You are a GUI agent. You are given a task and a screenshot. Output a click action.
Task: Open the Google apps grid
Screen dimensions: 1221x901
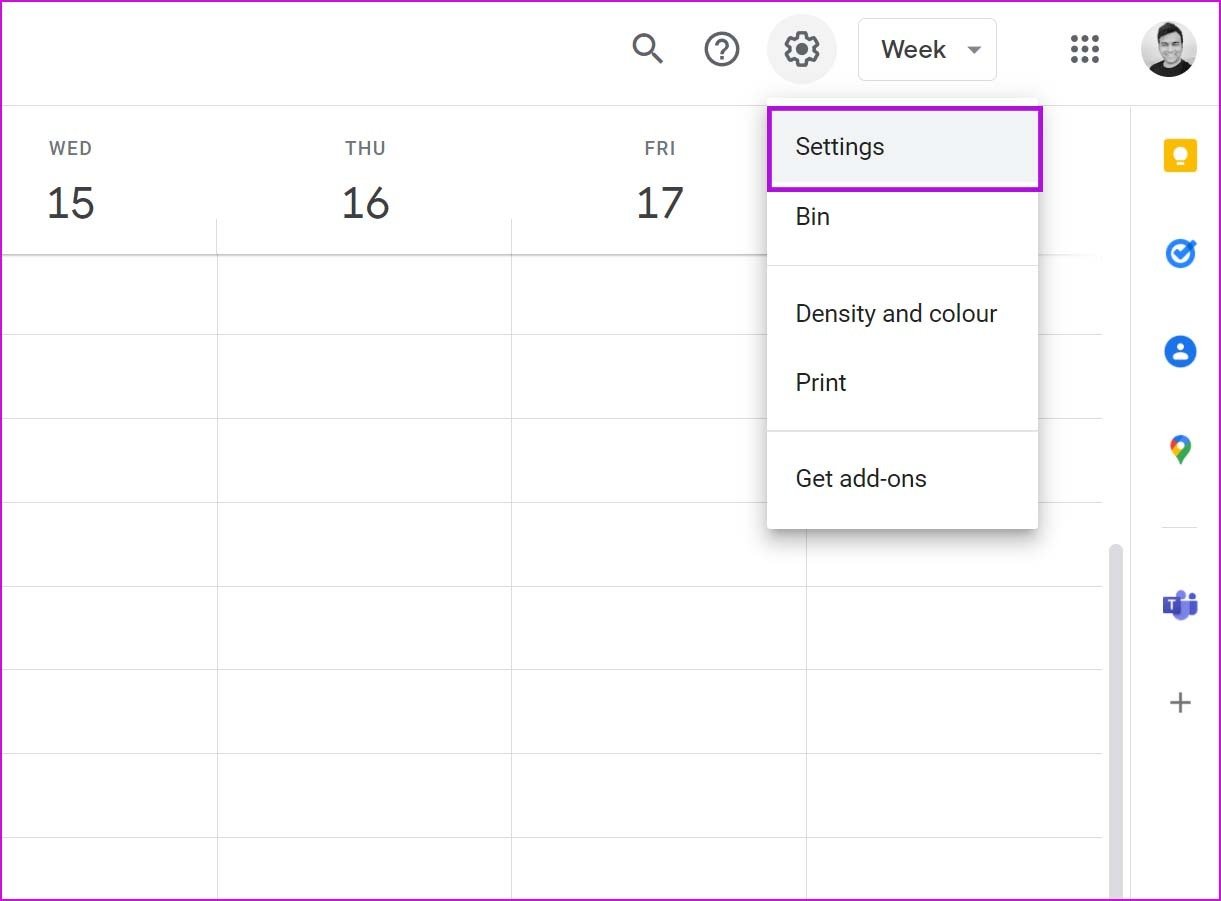1085,49
